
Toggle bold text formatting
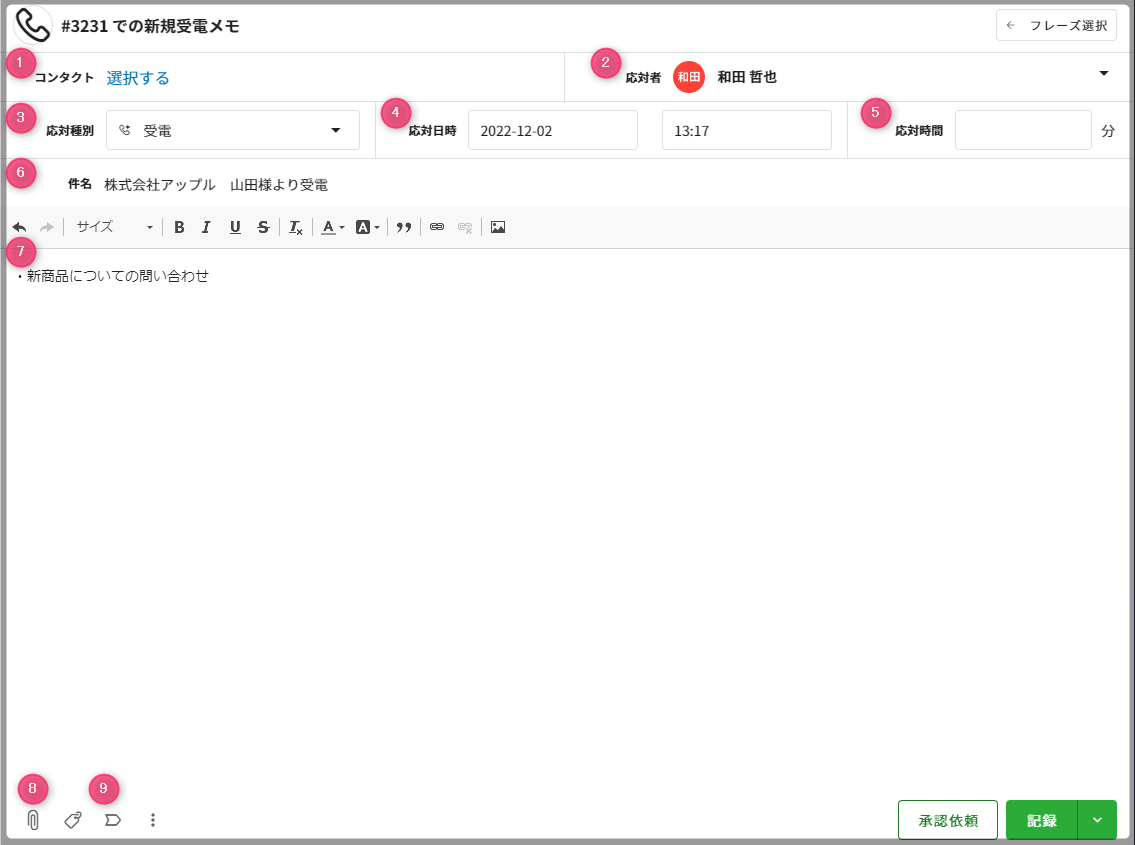point(179,227)
